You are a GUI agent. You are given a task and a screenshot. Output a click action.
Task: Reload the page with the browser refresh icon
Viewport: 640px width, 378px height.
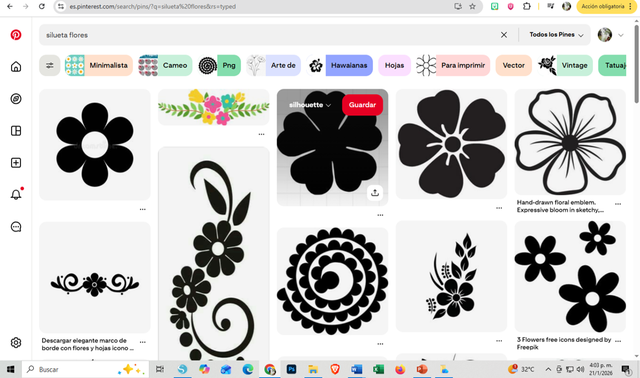[x=42, y=7]
